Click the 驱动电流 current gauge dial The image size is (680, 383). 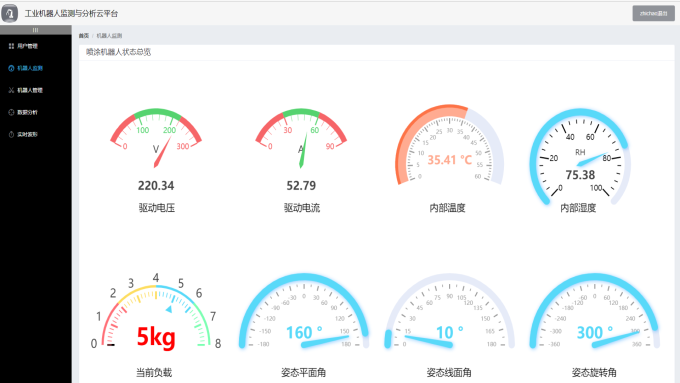301,138
